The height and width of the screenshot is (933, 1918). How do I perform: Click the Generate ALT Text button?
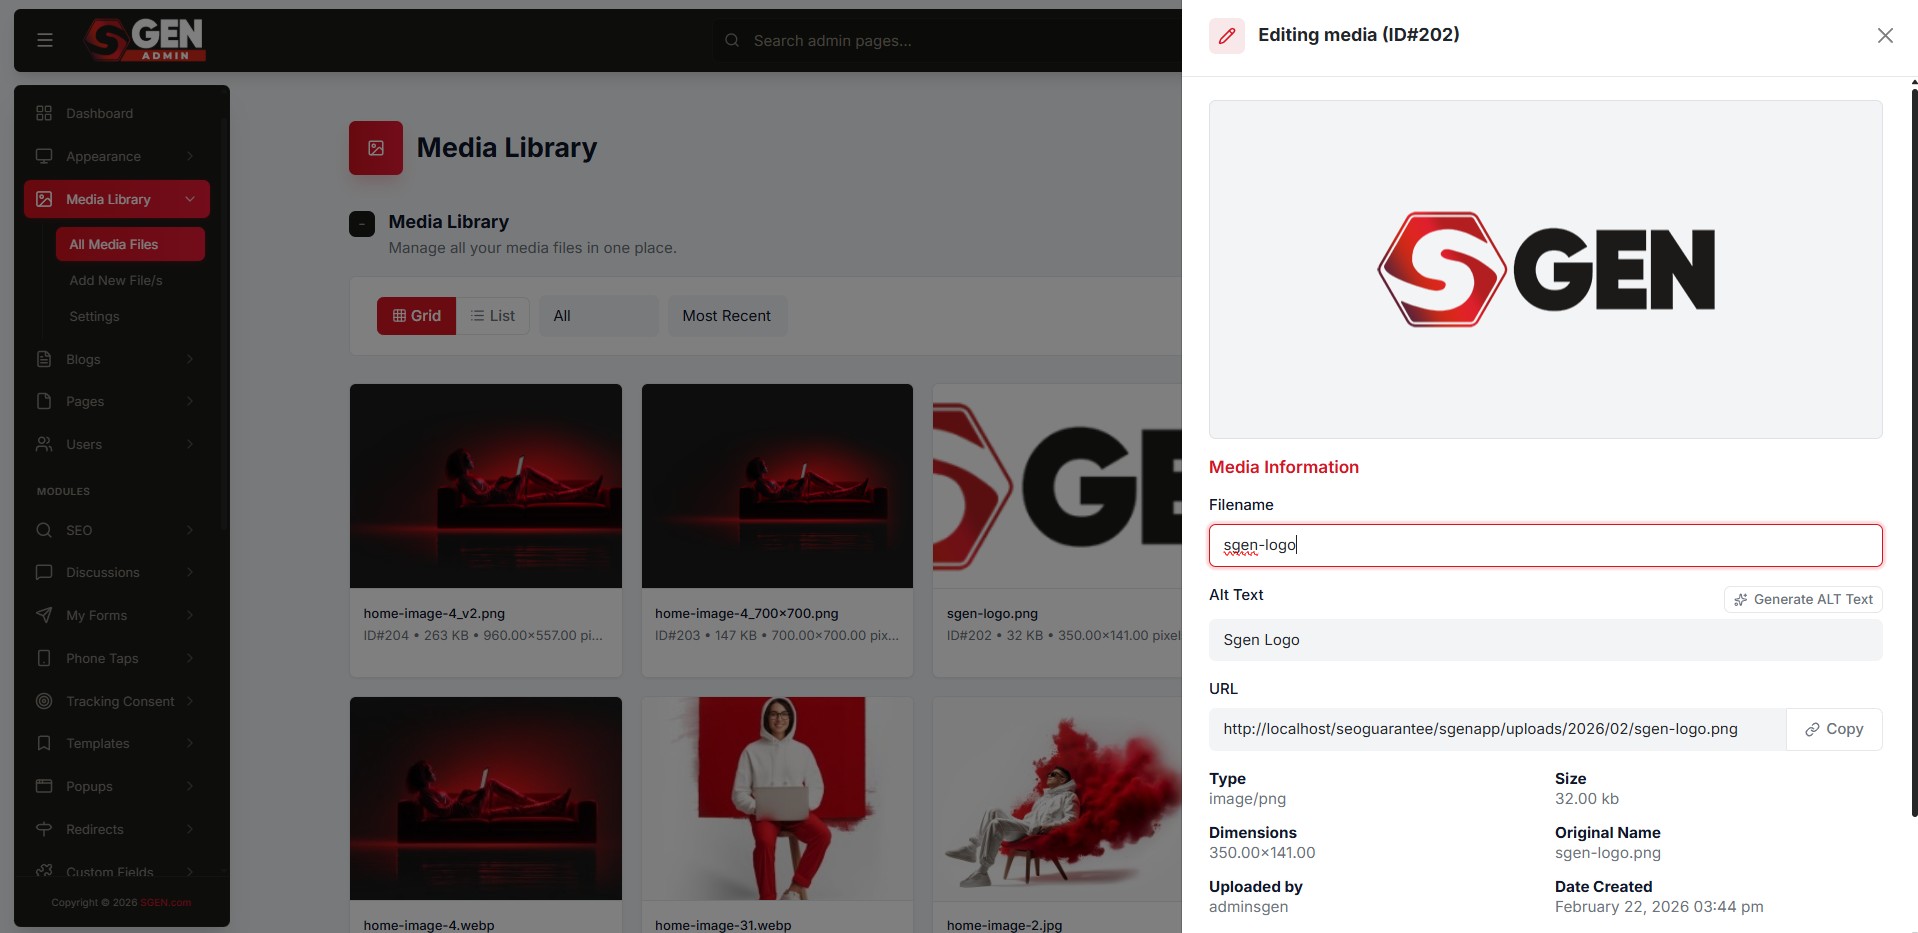tap(1803, 600)
